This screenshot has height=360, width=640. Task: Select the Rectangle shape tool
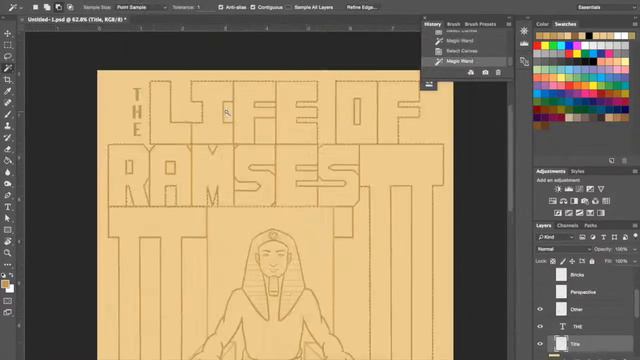pos(7,230)
